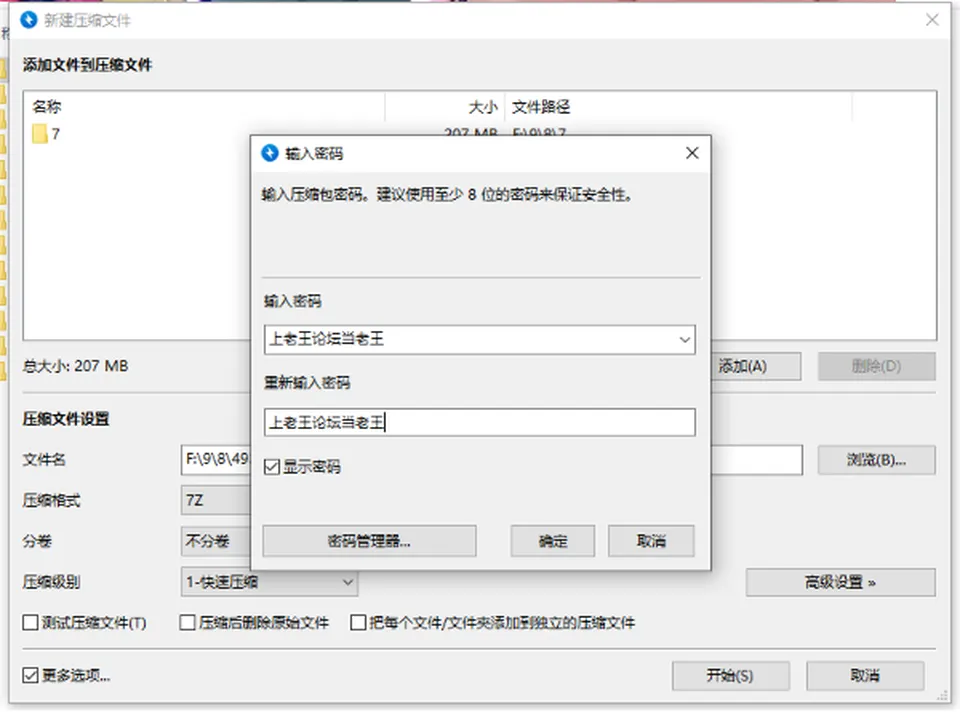Tick 压缩后删除原始文件 checkbox
960x712 pixels.
coord(187,623)
